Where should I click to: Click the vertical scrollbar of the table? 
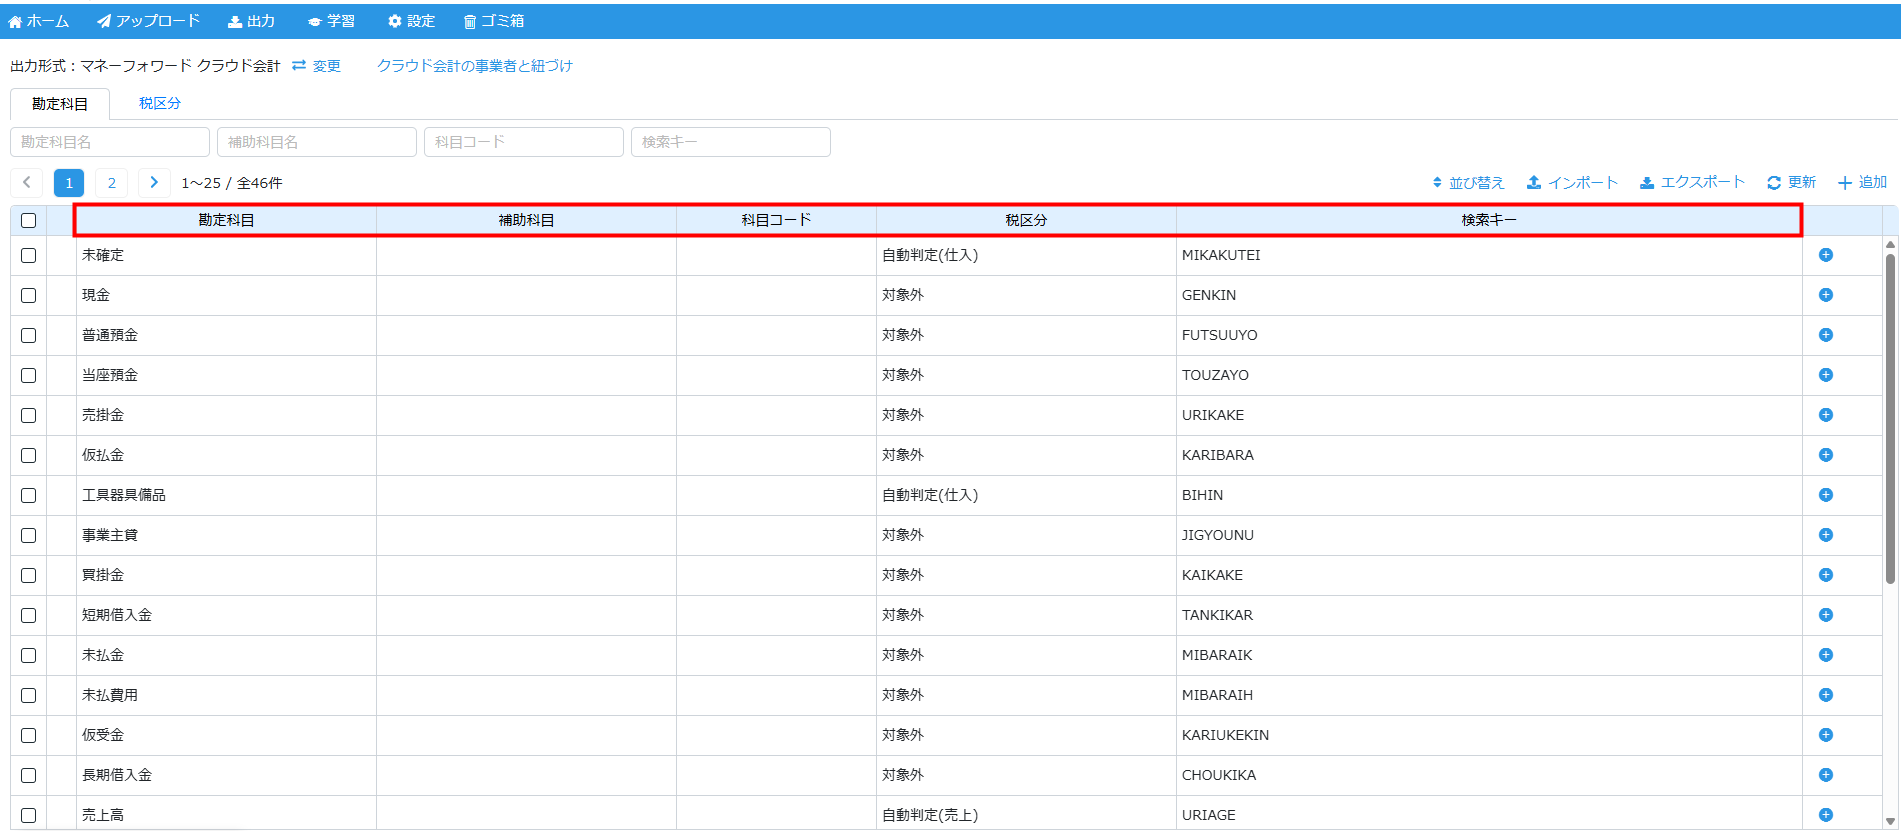click(1889, 420)
